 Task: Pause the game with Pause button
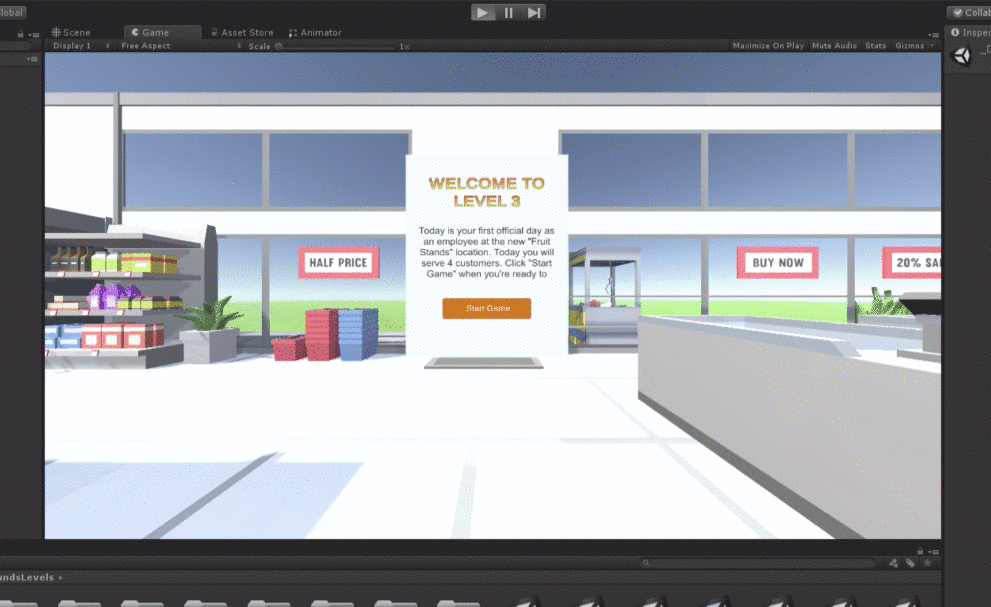[x=509, y=13]
